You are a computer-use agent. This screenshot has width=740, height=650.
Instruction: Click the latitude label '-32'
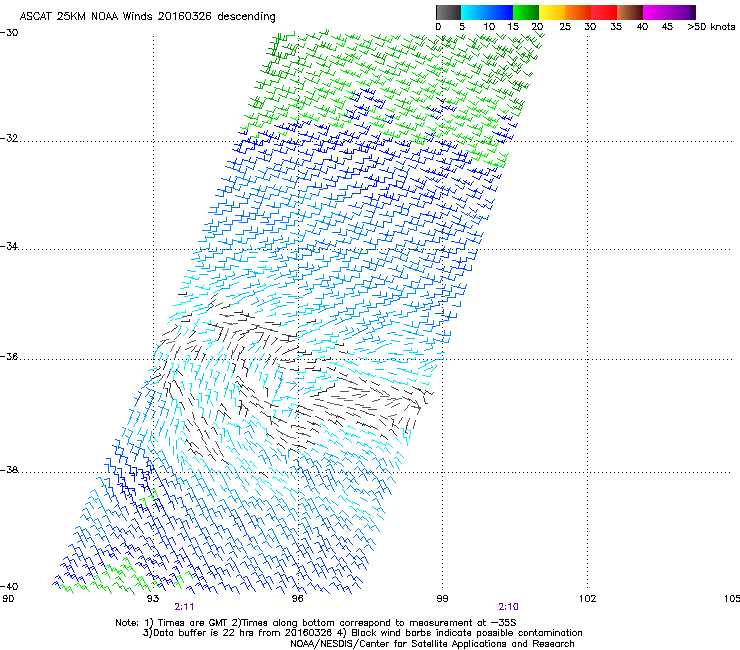[9, 138]
